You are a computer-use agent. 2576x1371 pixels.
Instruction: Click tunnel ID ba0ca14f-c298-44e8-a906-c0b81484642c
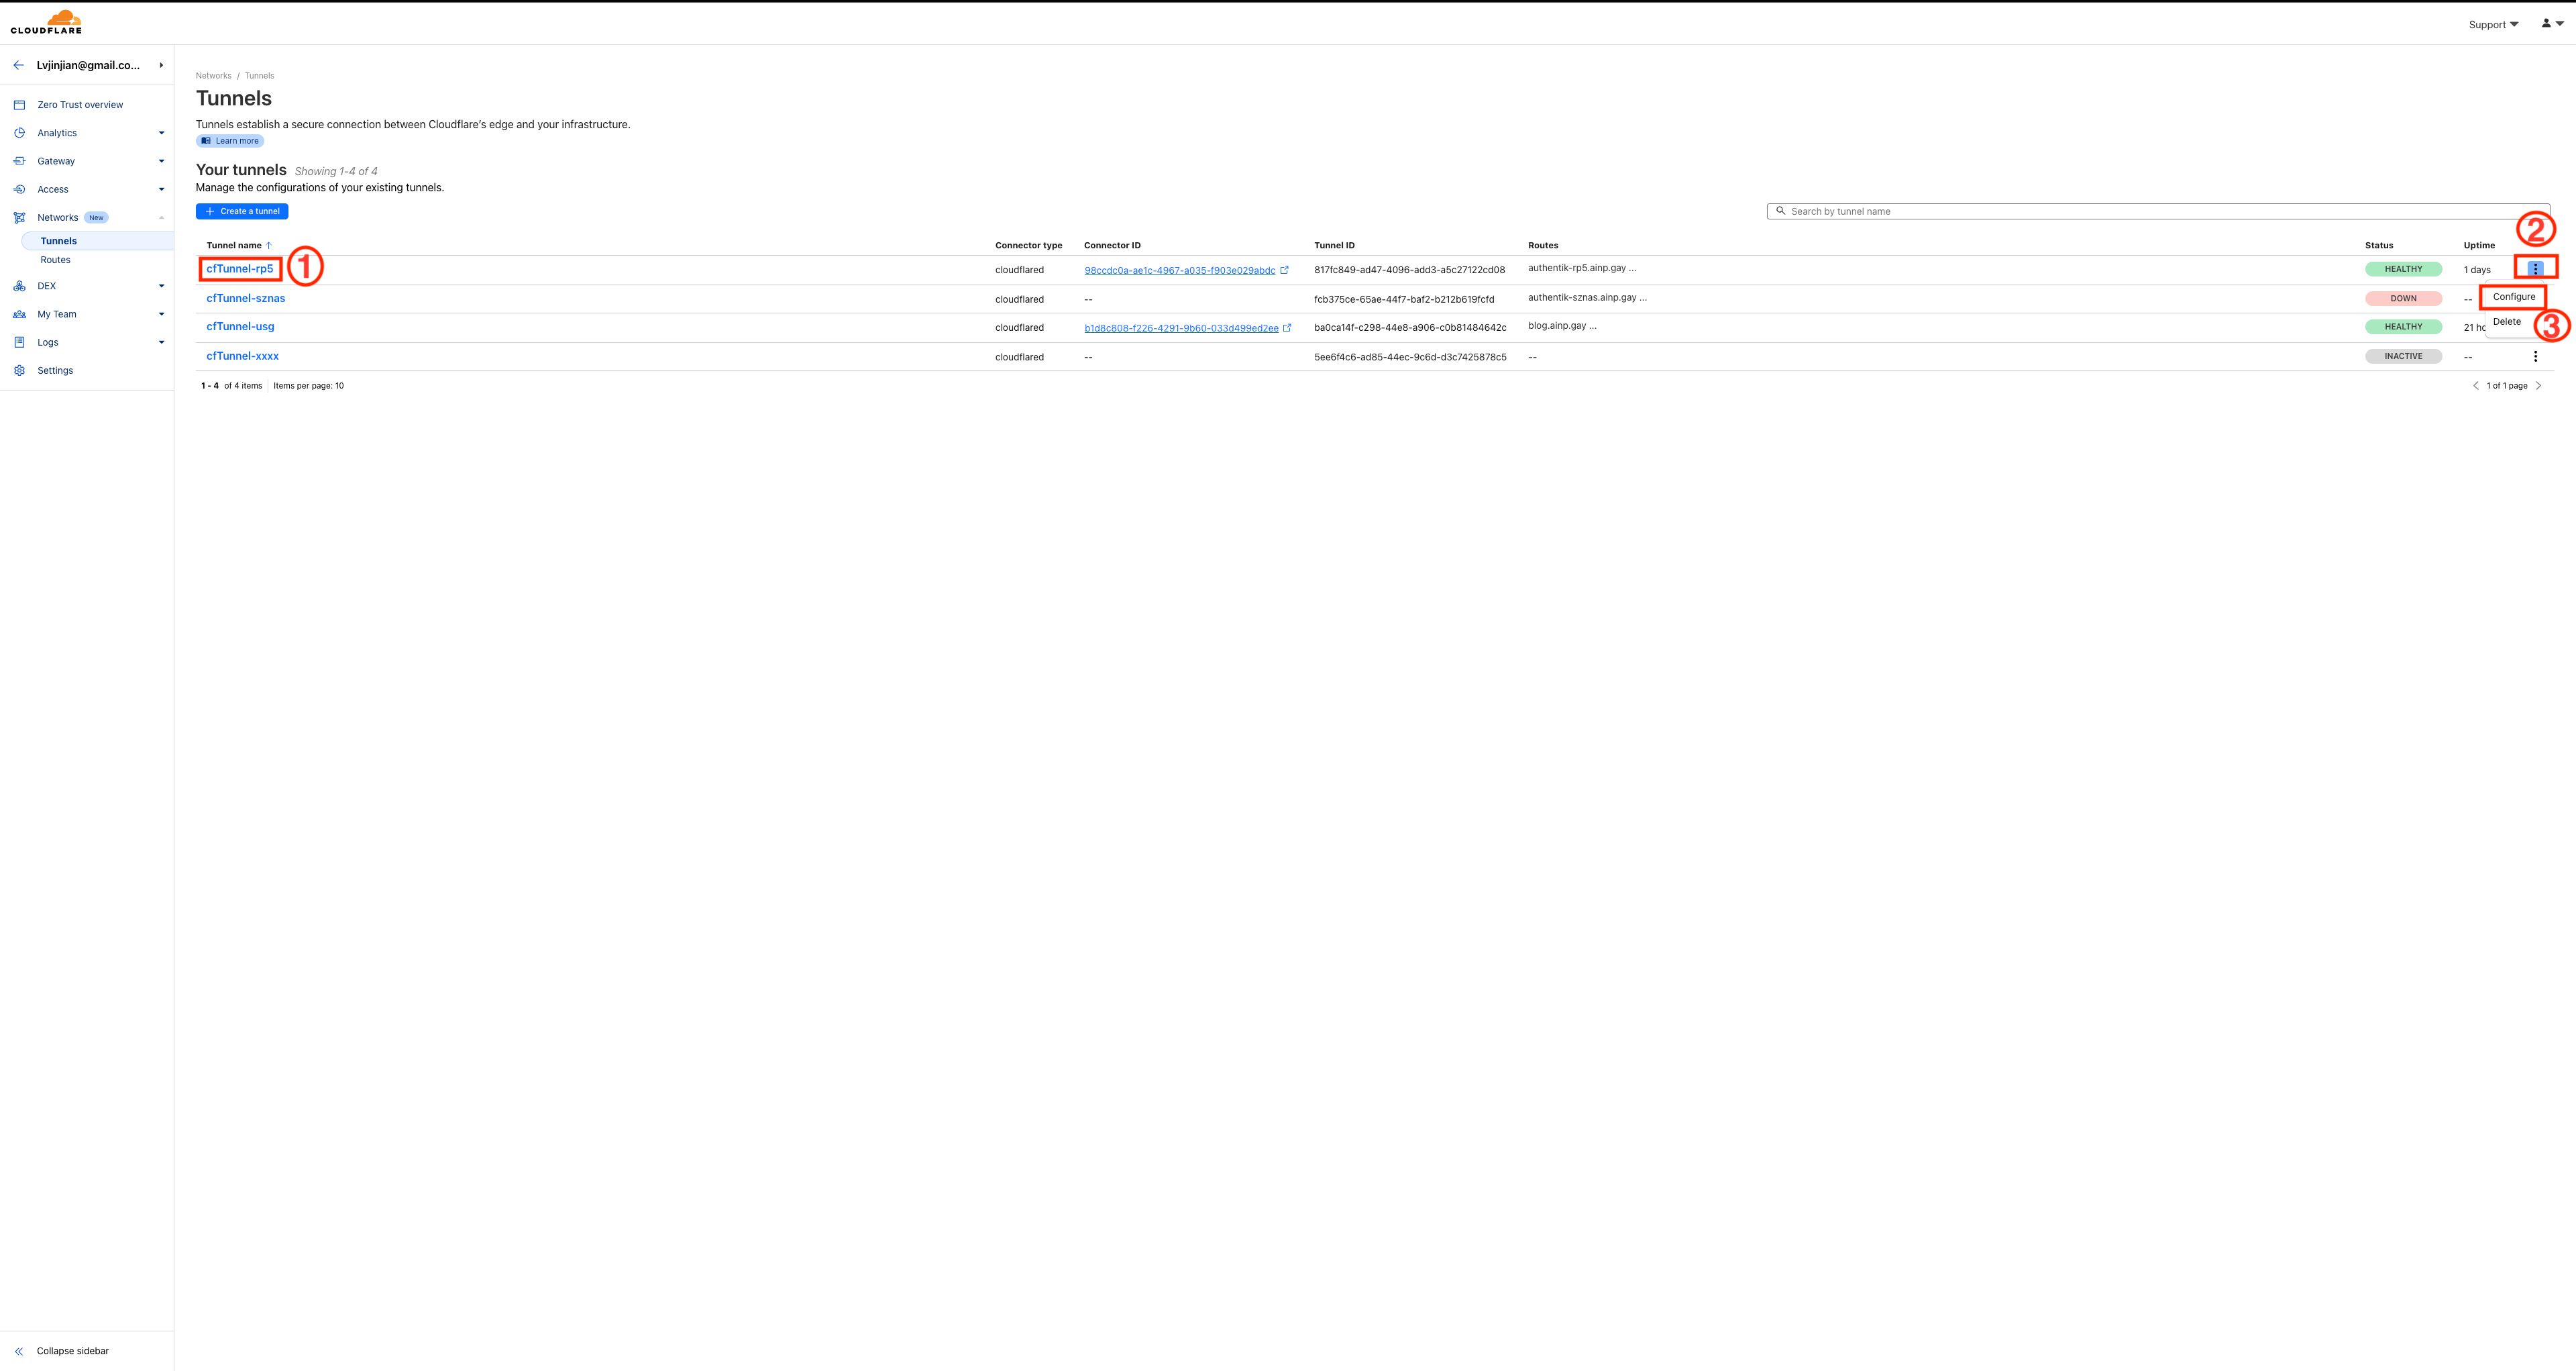(x=1410, y=328)
